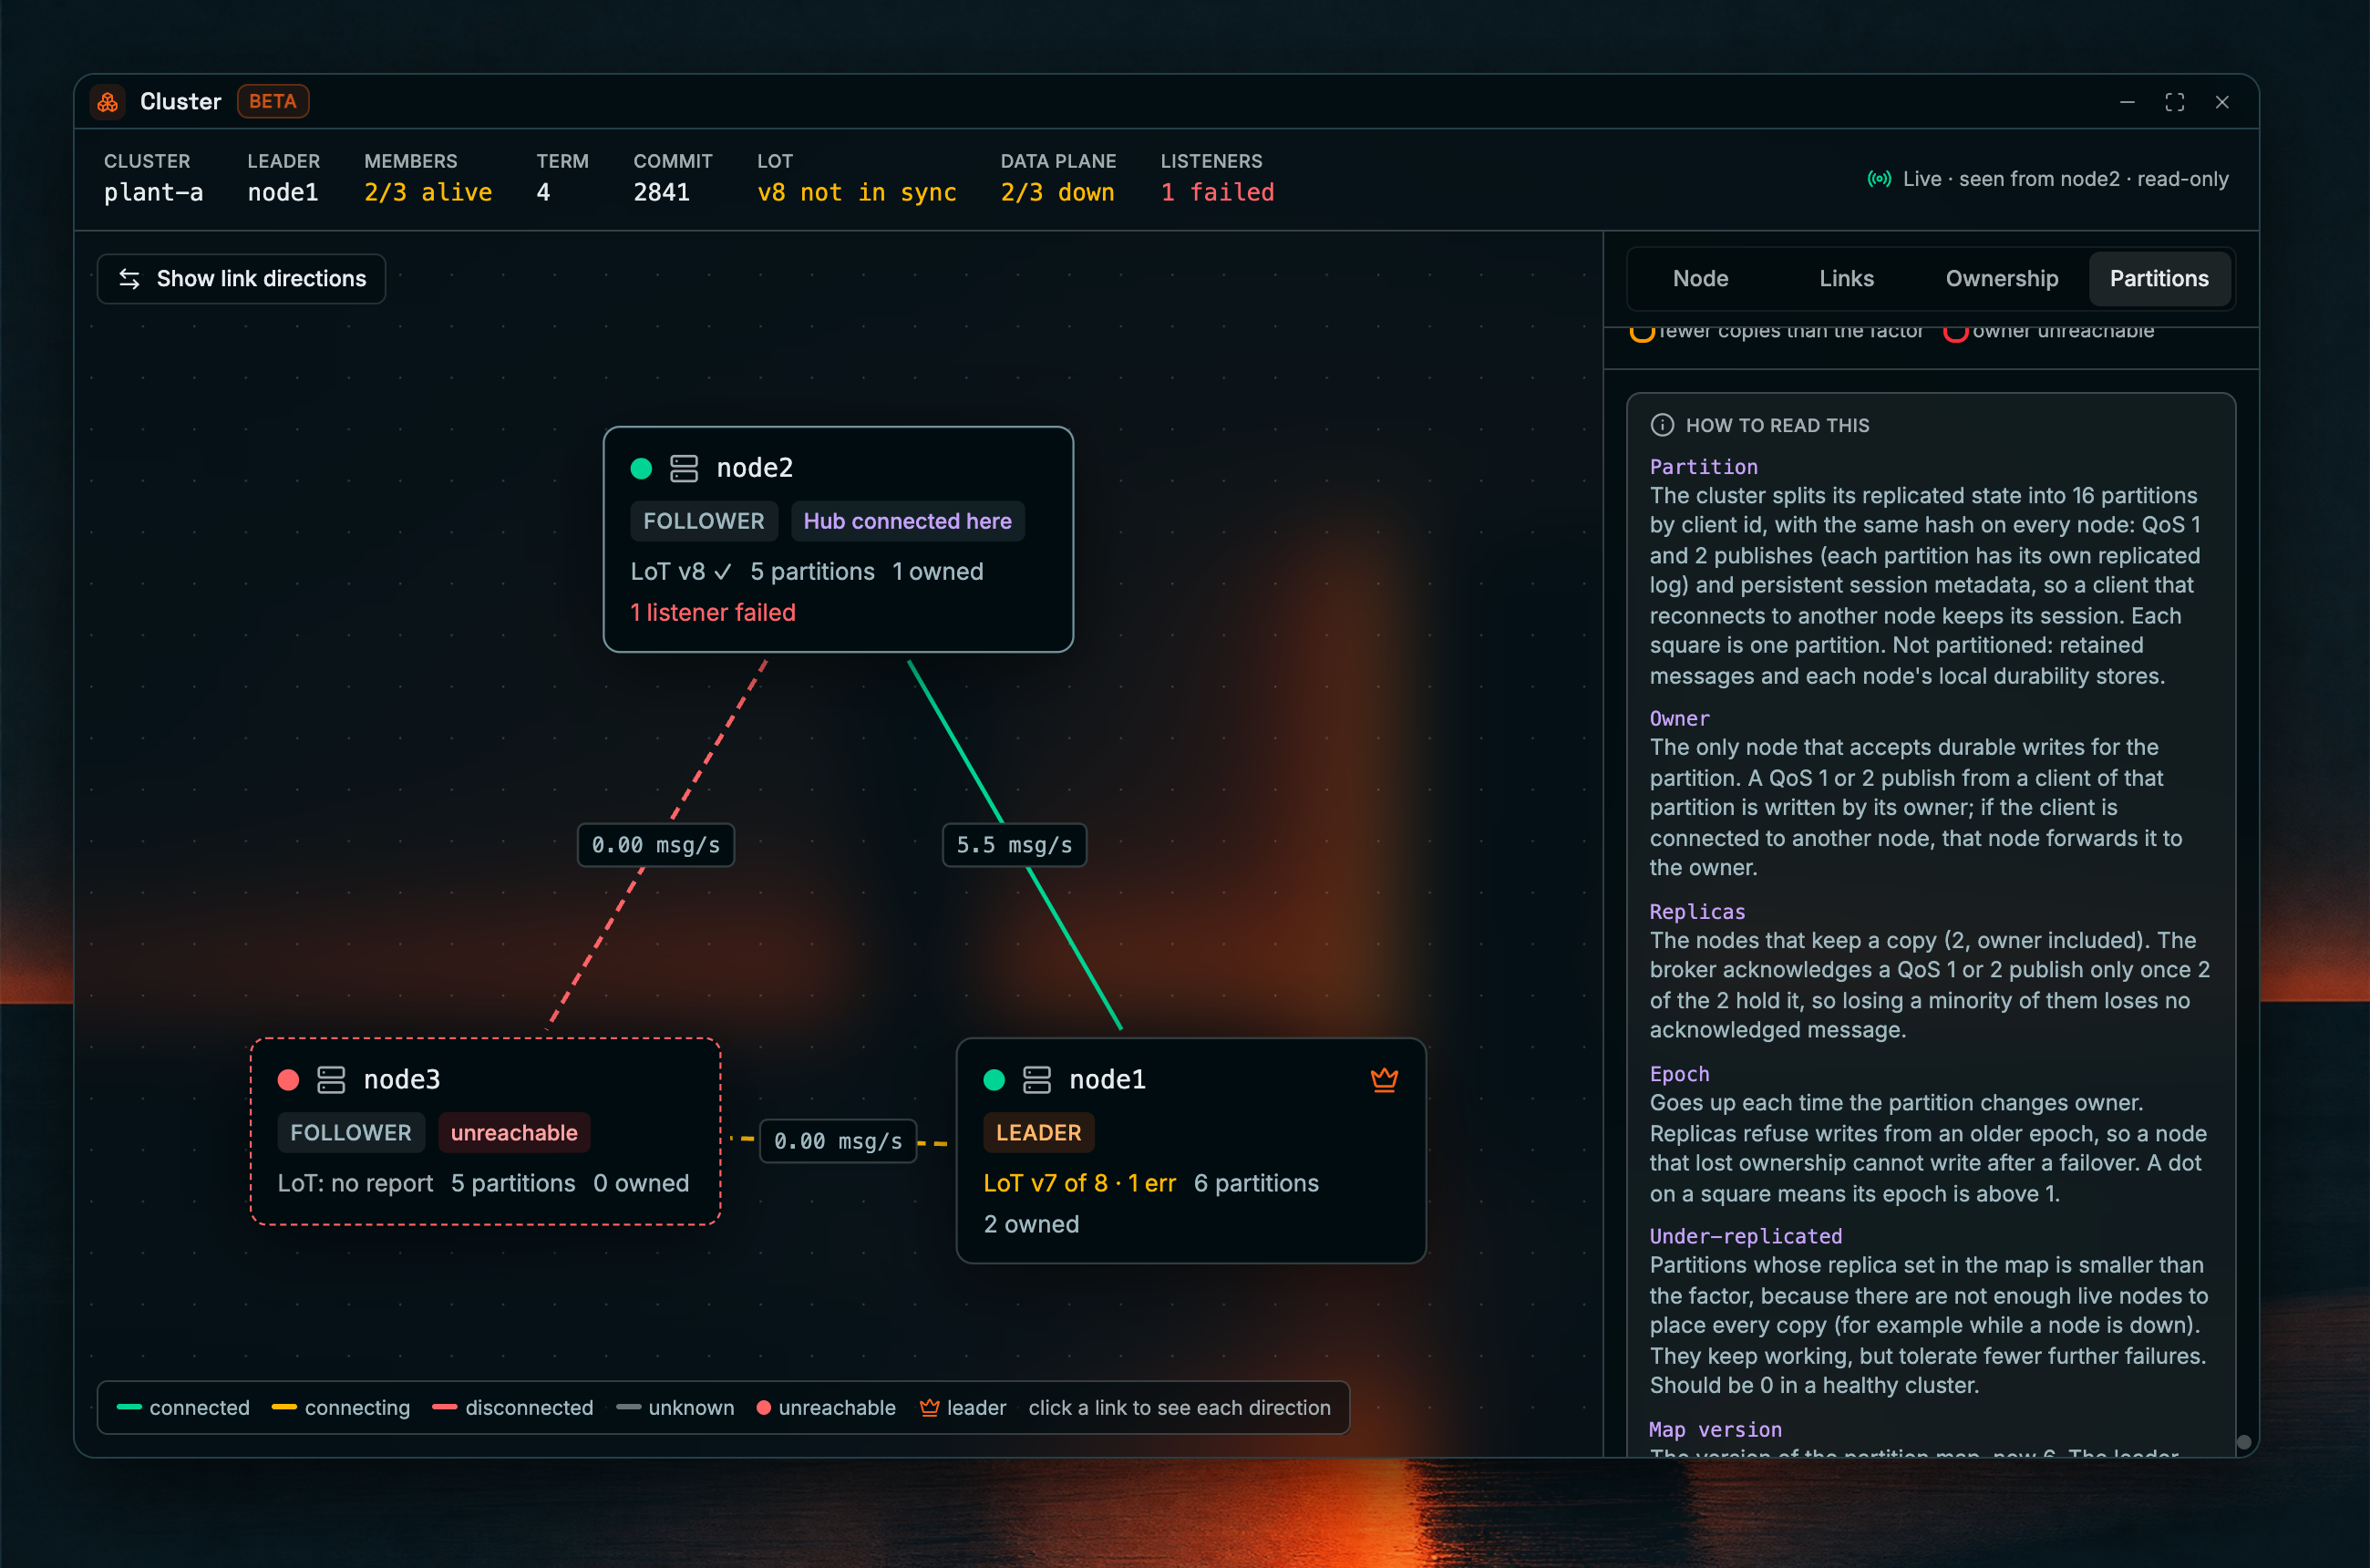Click the '2/3 down' data plane value
Screen dimensions: 2370x1568
[1057, 192]
